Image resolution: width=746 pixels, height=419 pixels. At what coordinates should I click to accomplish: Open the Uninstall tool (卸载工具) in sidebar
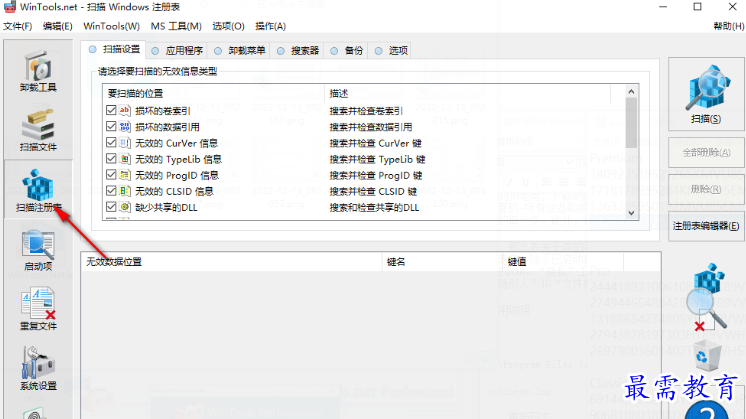click(38, 70)
